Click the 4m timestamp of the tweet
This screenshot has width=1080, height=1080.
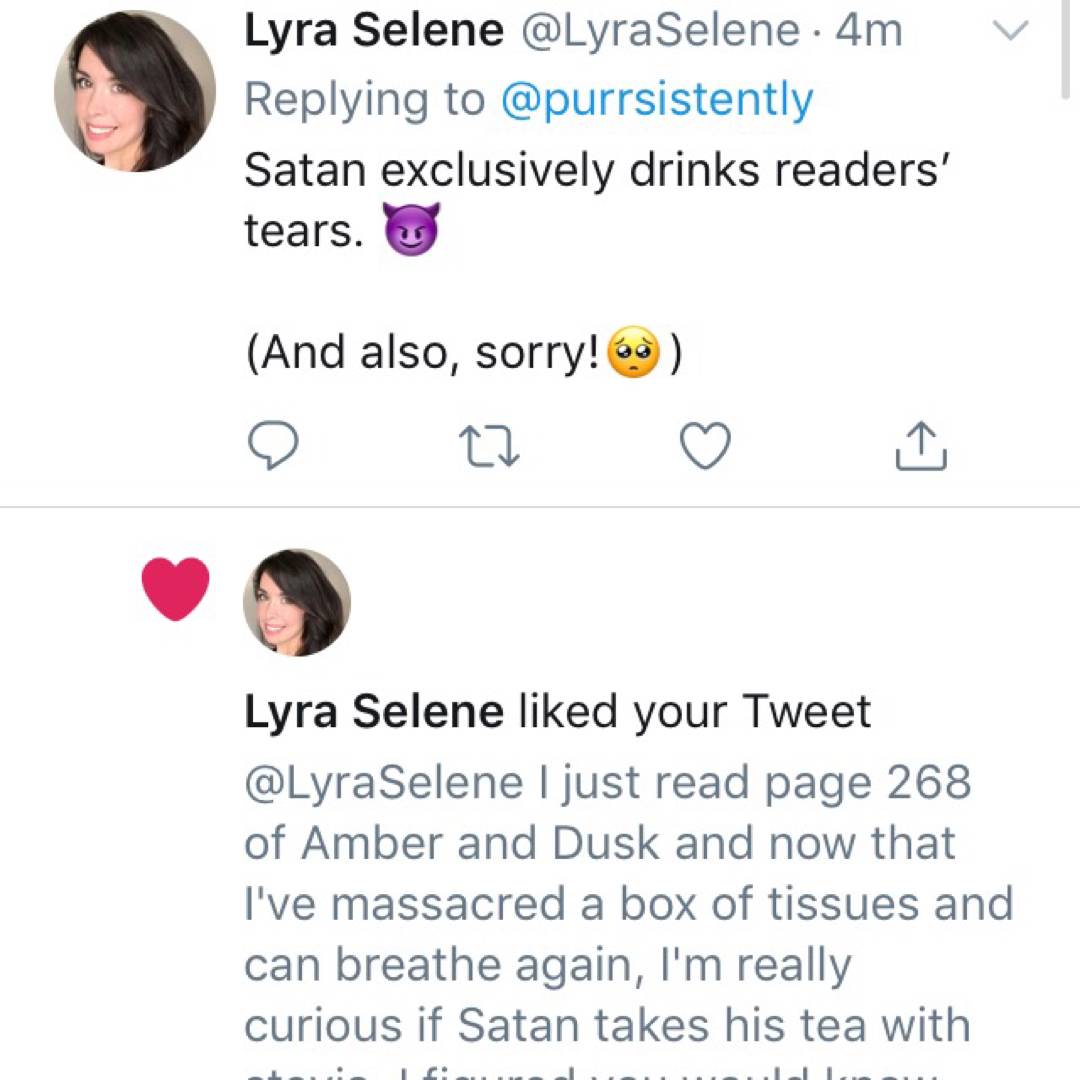[x=868, y=32]
